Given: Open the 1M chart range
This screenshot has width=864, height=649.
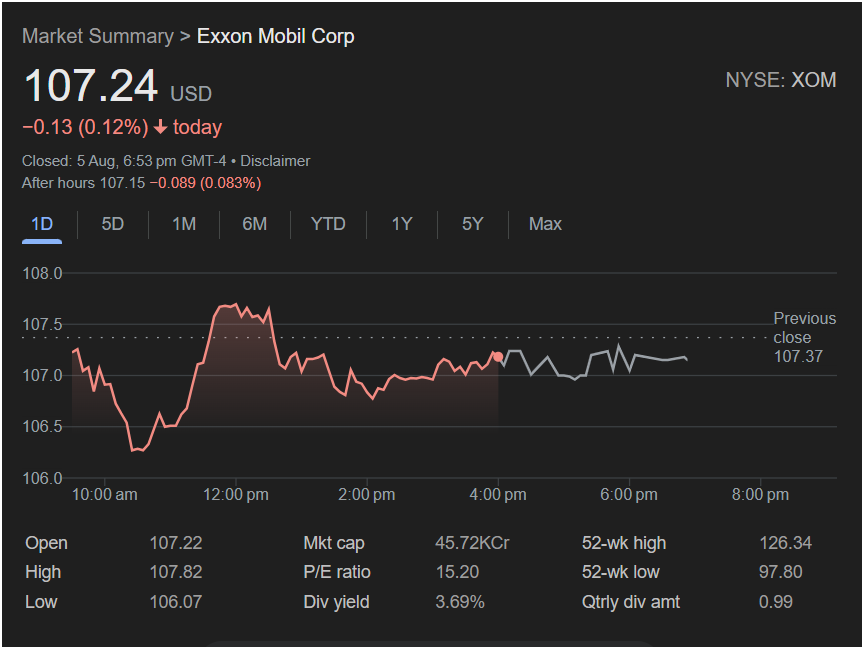Looking at the screenshot, I should tap(183, 224).
